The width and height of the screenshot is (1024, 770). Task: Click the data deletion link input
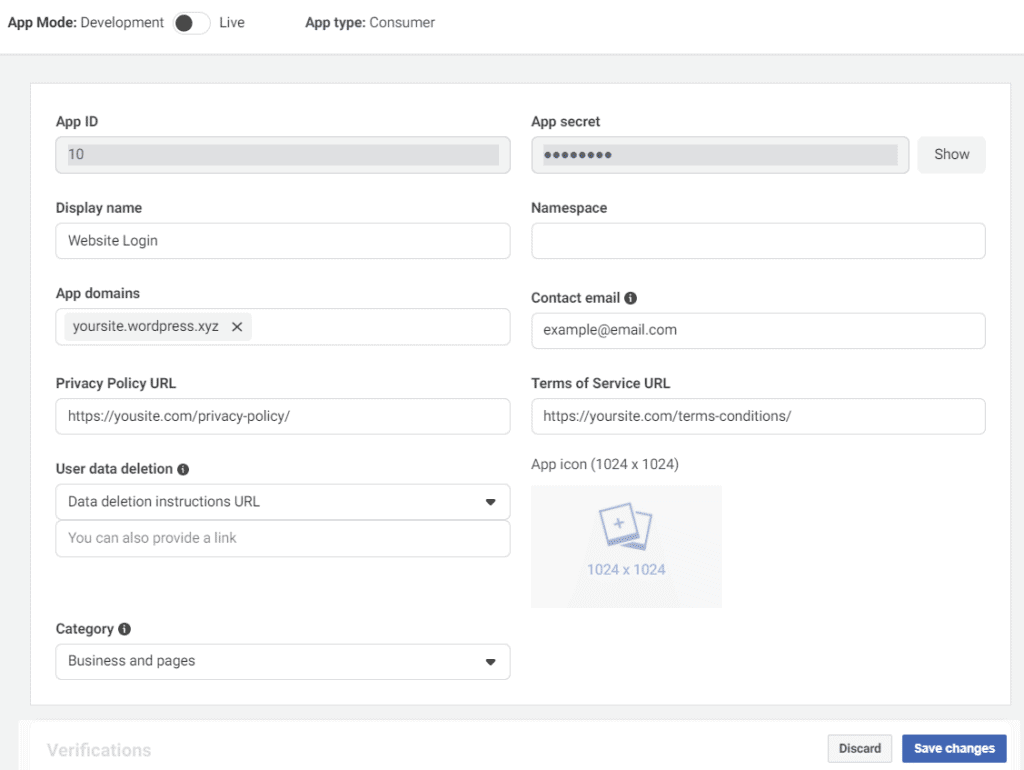click(282, 538)
